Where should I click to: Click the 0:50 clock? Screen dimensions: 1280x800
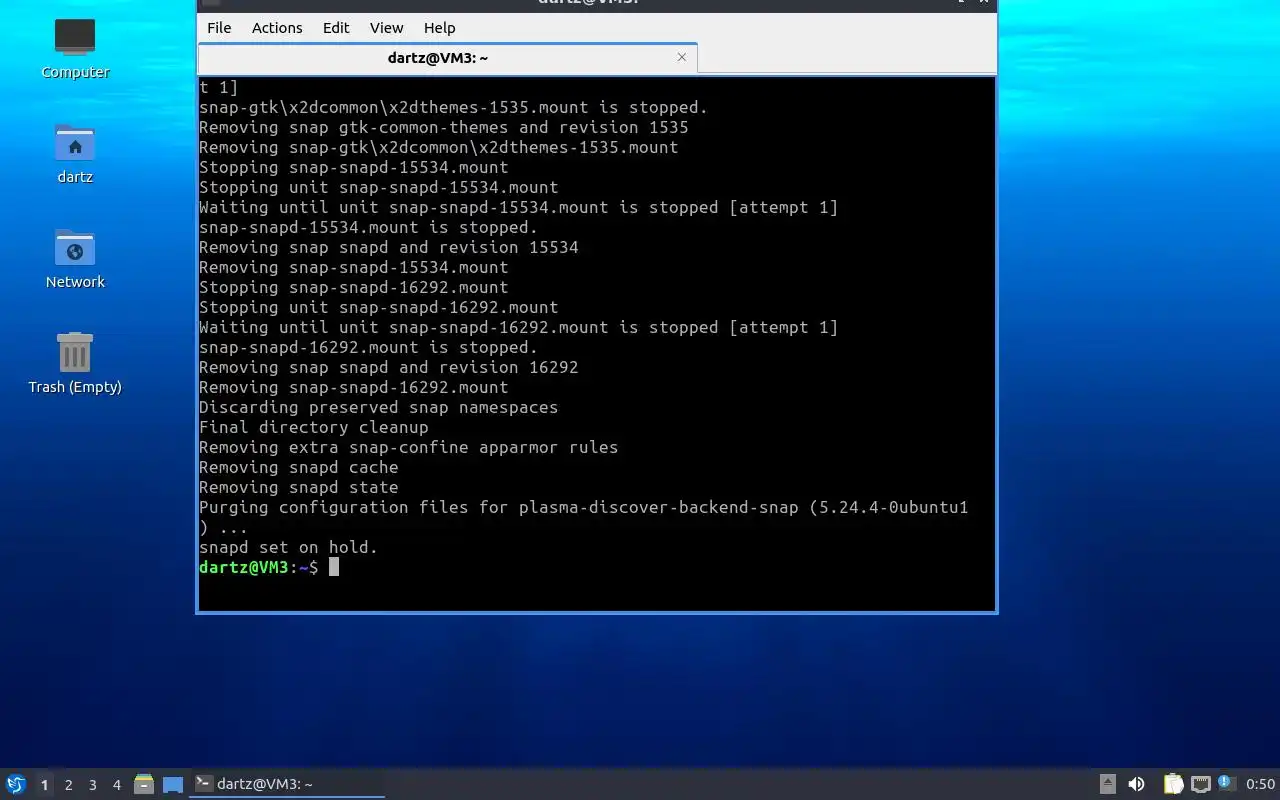click(x=1260, y=784)
